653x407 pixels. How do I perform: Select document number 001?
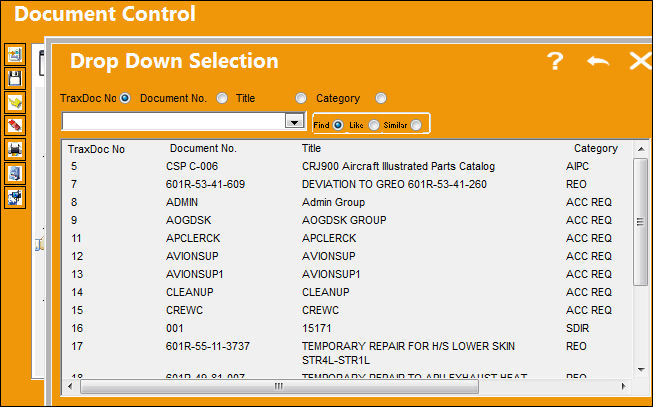[x=174, y=328]
